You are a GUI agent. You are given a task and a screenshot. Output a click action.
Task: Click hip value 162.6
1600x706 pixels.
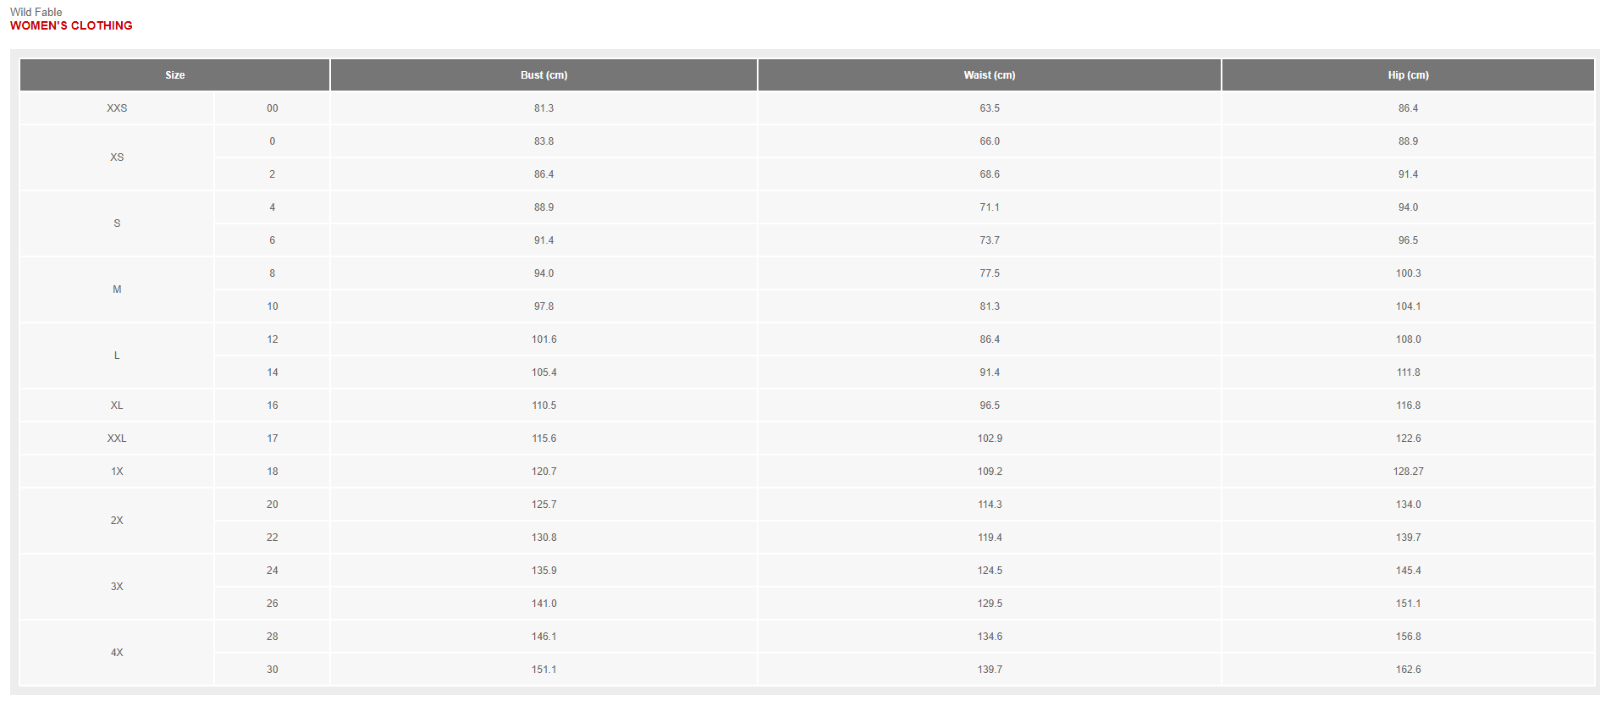click(1408, 669)
